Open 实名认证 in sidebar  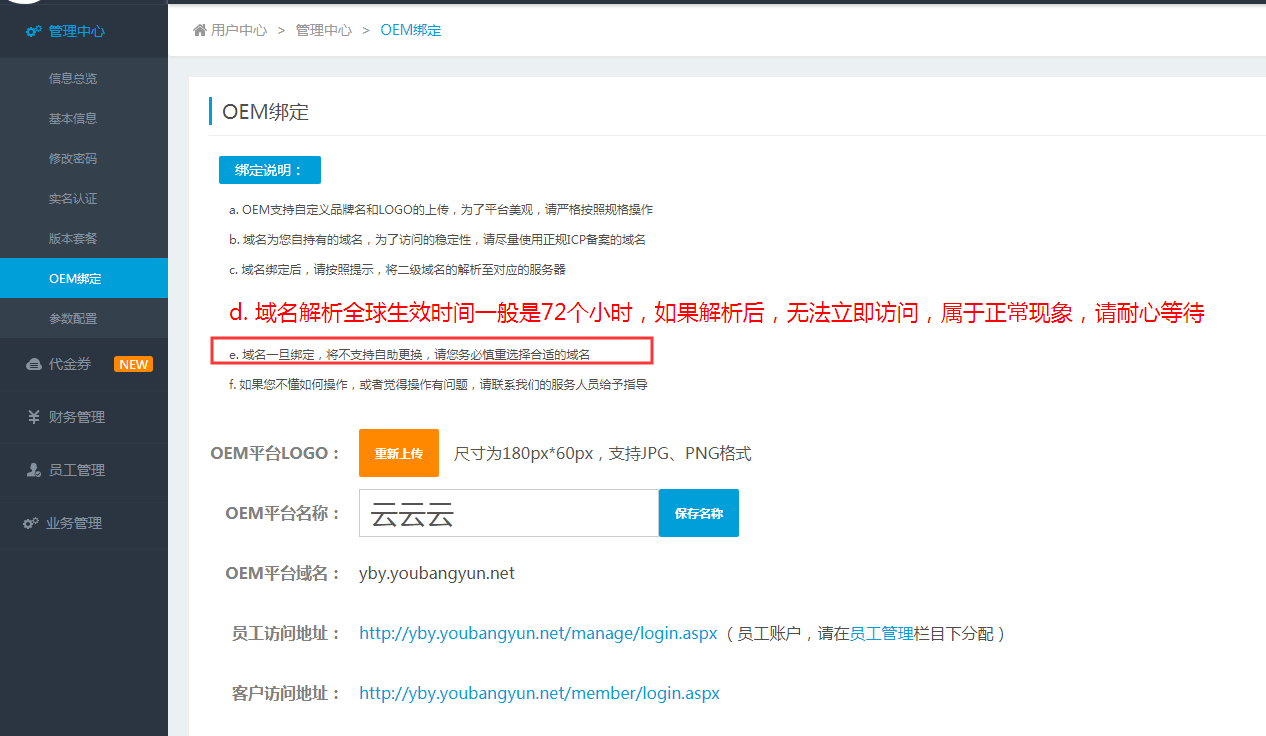tap(73, 199)
